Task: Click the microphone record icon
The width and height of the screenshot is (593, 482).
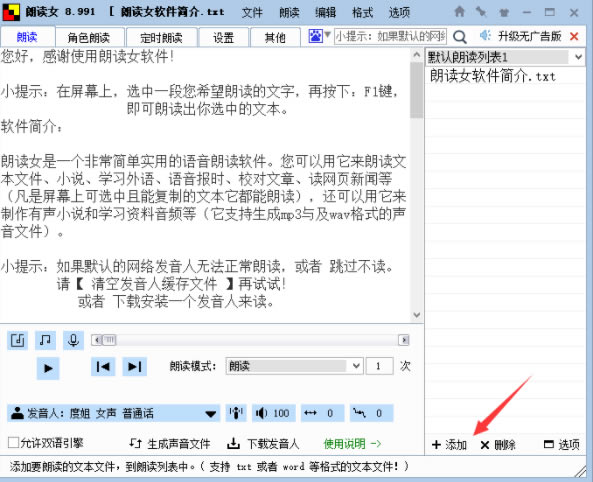Action: [x=73, y=340]
